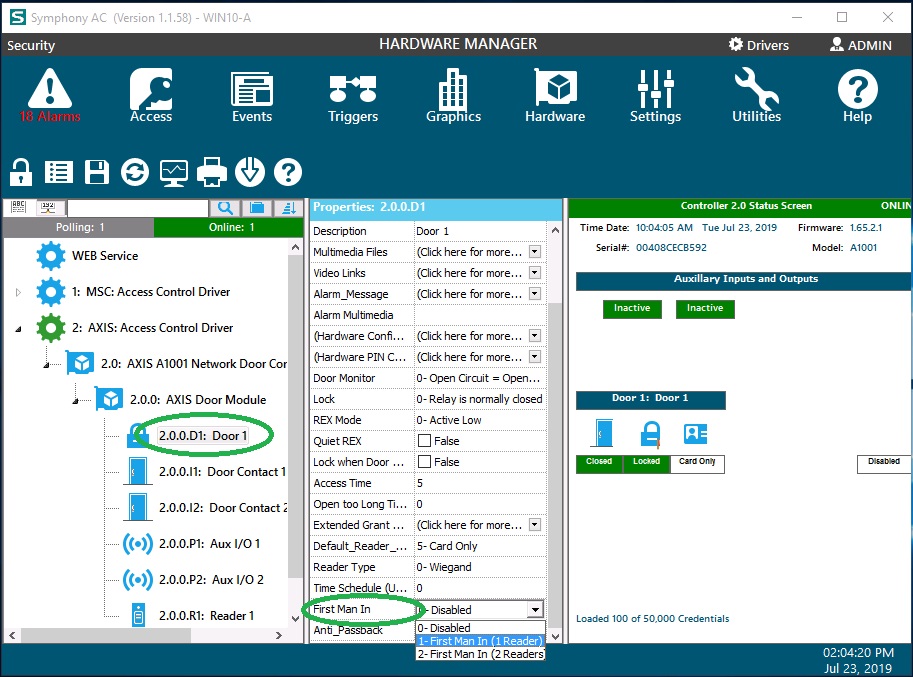The height and width of the screenshot is (677, 913).
Task: Click the Disabled status button
Action: (x=884, y=463)
